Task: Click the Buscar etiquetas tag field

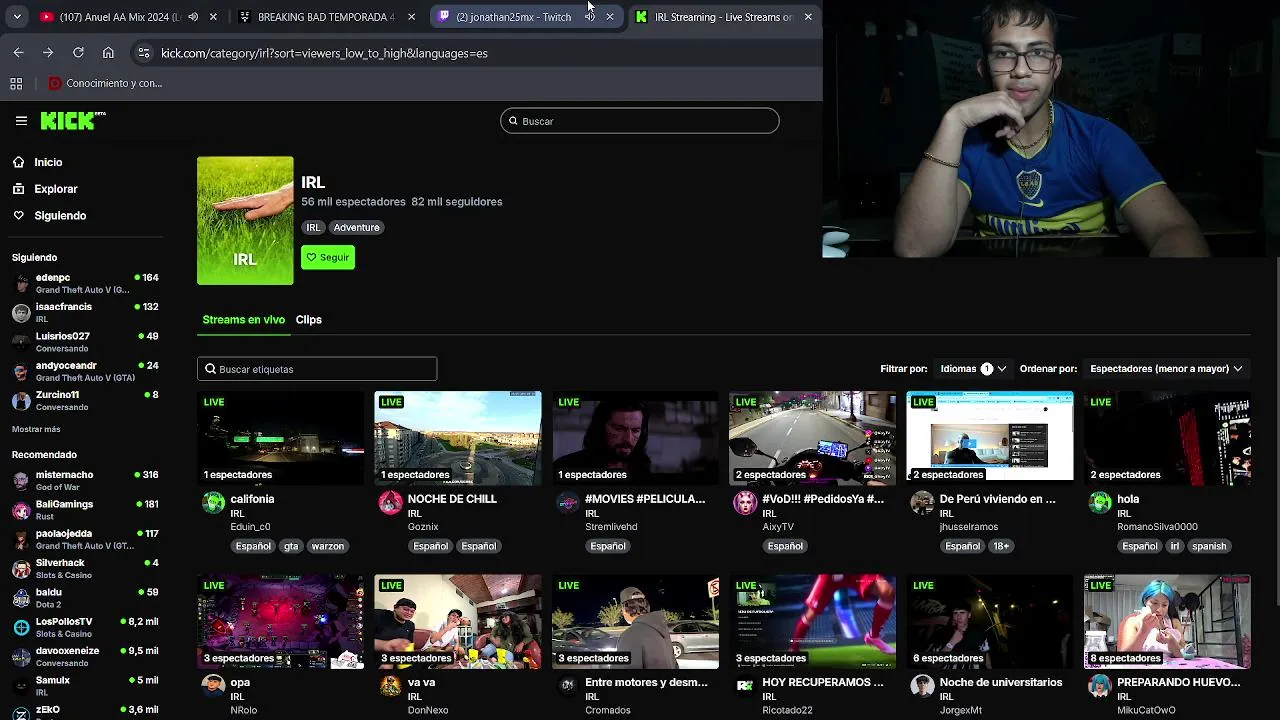Action: tap(317, 369)
